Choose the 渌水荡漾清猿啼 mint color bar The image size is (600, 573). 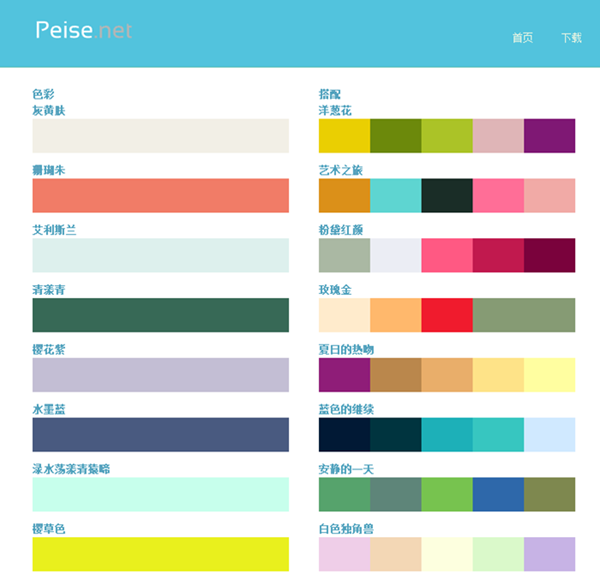pyautogui.click(x=160, y=494)
